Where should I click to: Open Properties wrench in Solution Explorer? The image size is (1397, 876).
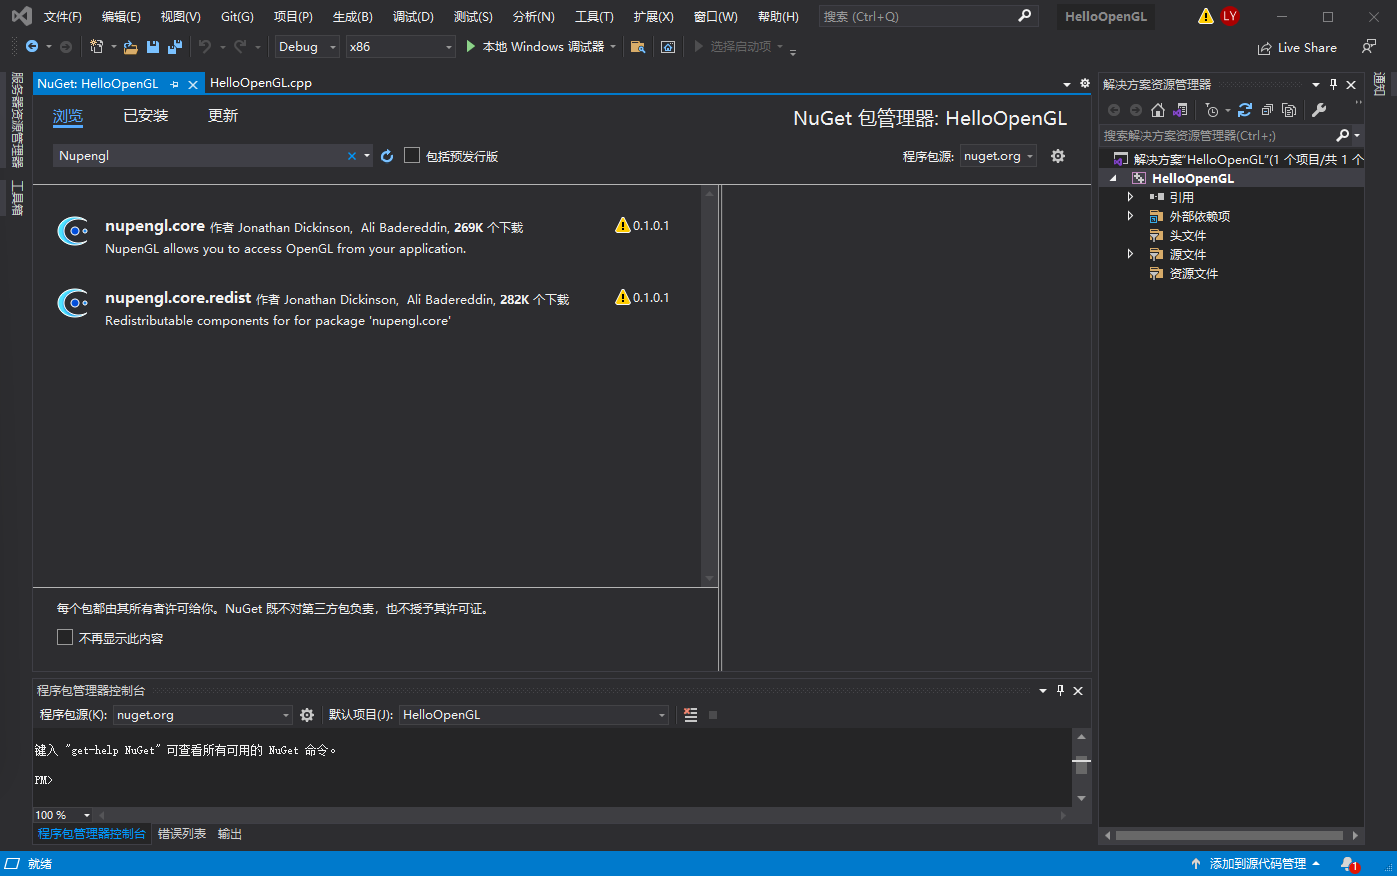[1319, 110]
